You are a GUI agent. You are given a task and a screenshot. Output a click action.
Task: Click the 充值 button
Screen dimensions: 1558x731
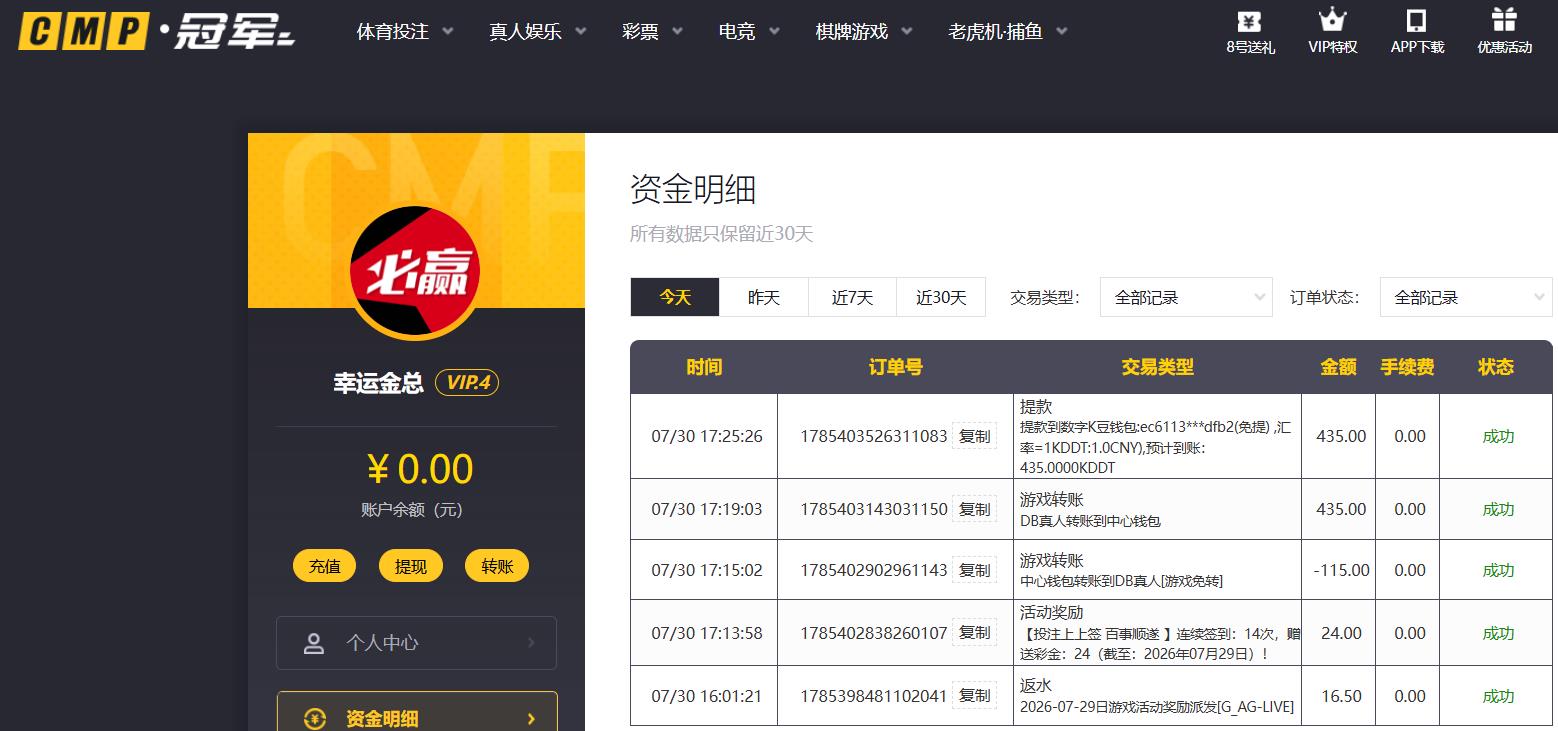coord(325,566)
